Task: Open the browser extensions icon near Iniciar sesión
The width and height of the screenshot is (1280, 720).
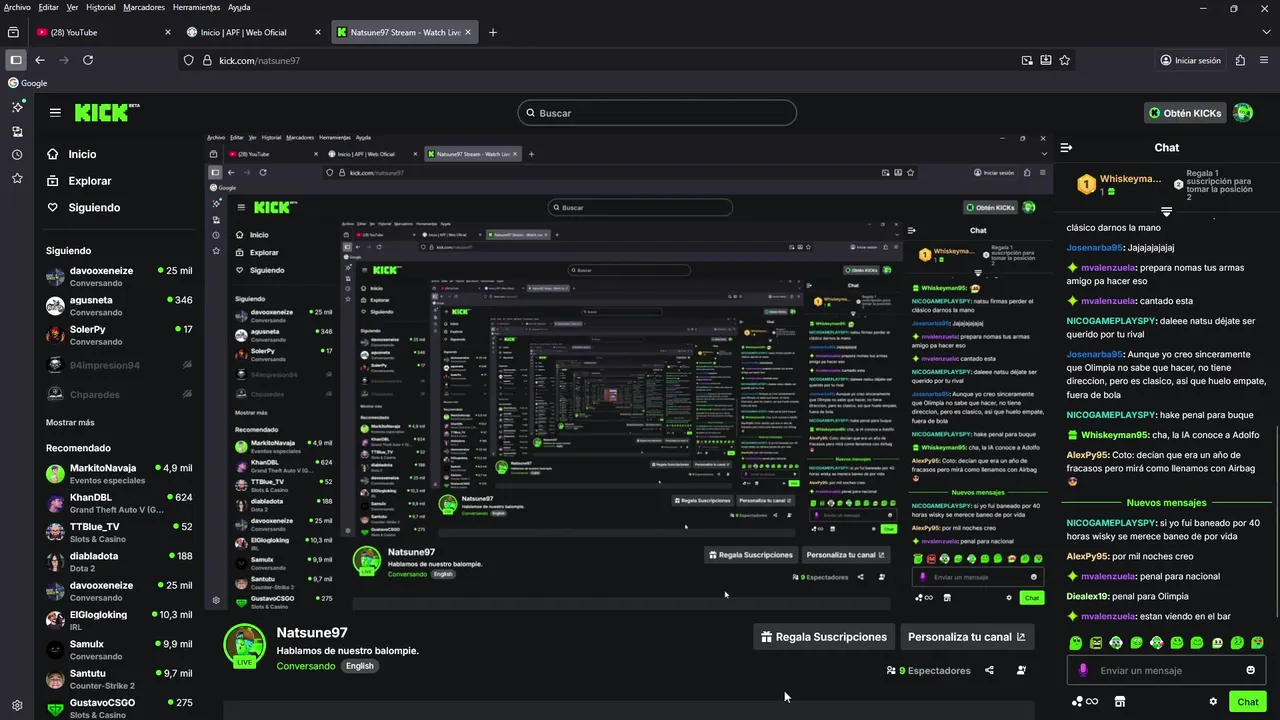Action: coord(1240,60)
